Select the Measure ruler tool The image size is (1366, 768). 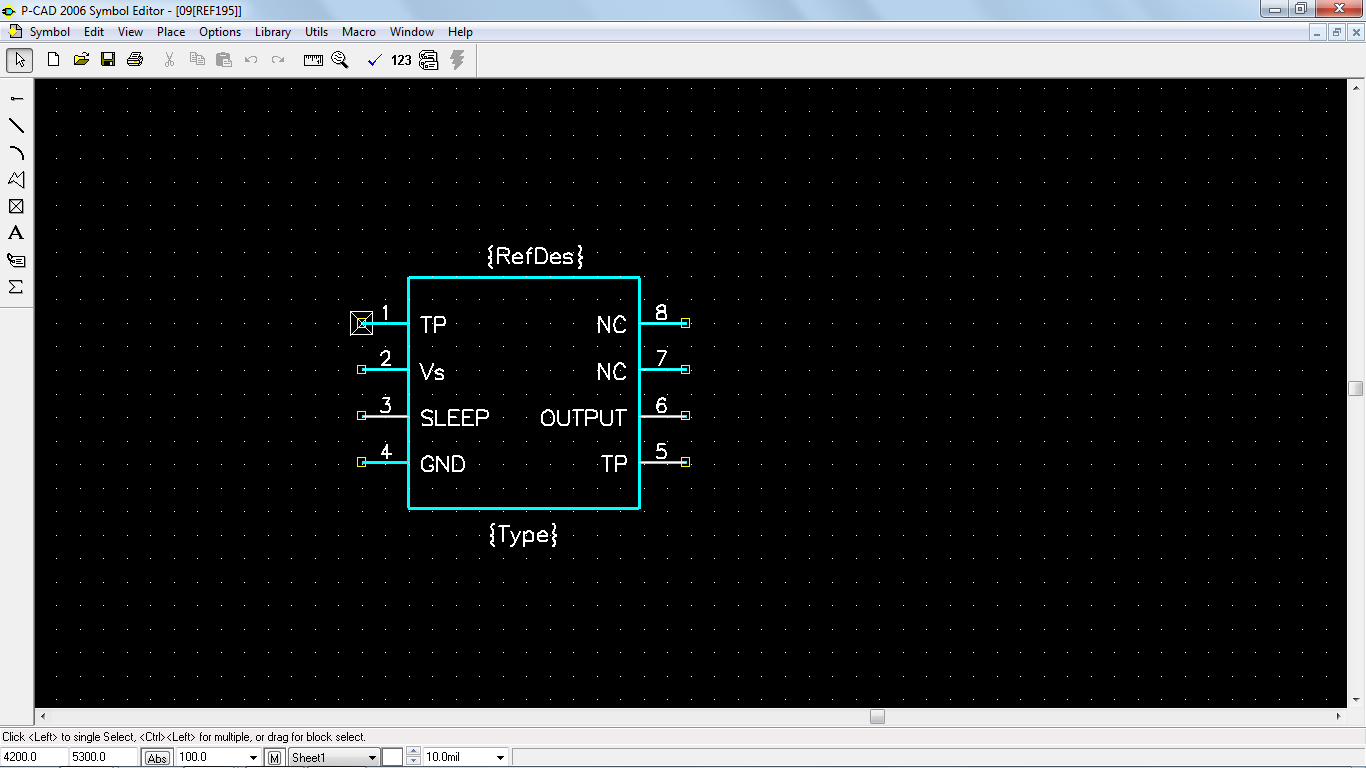pos(313,60)
